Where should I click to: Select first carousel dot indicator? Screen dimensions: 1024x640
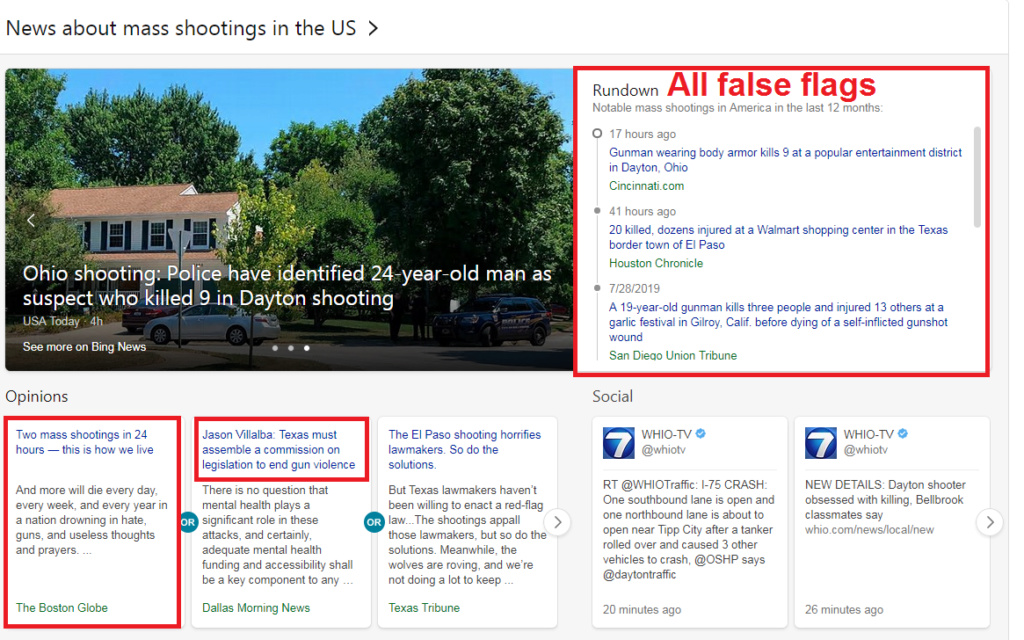point(275,348)
